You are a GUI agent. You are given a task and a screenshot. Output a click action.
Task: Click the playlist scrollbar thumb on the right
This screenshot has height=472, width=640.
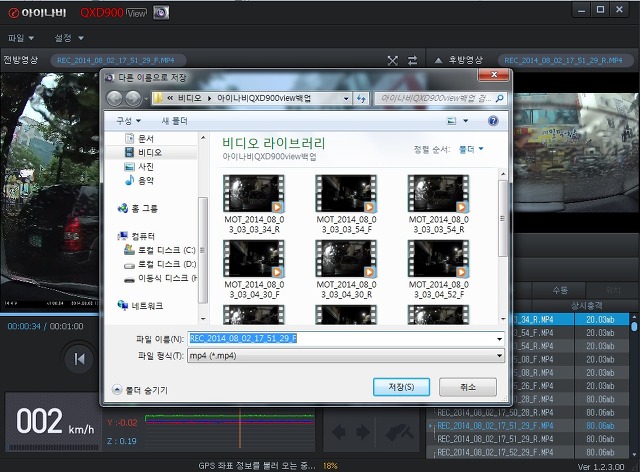pyautogui.click(x=634, y=326)
